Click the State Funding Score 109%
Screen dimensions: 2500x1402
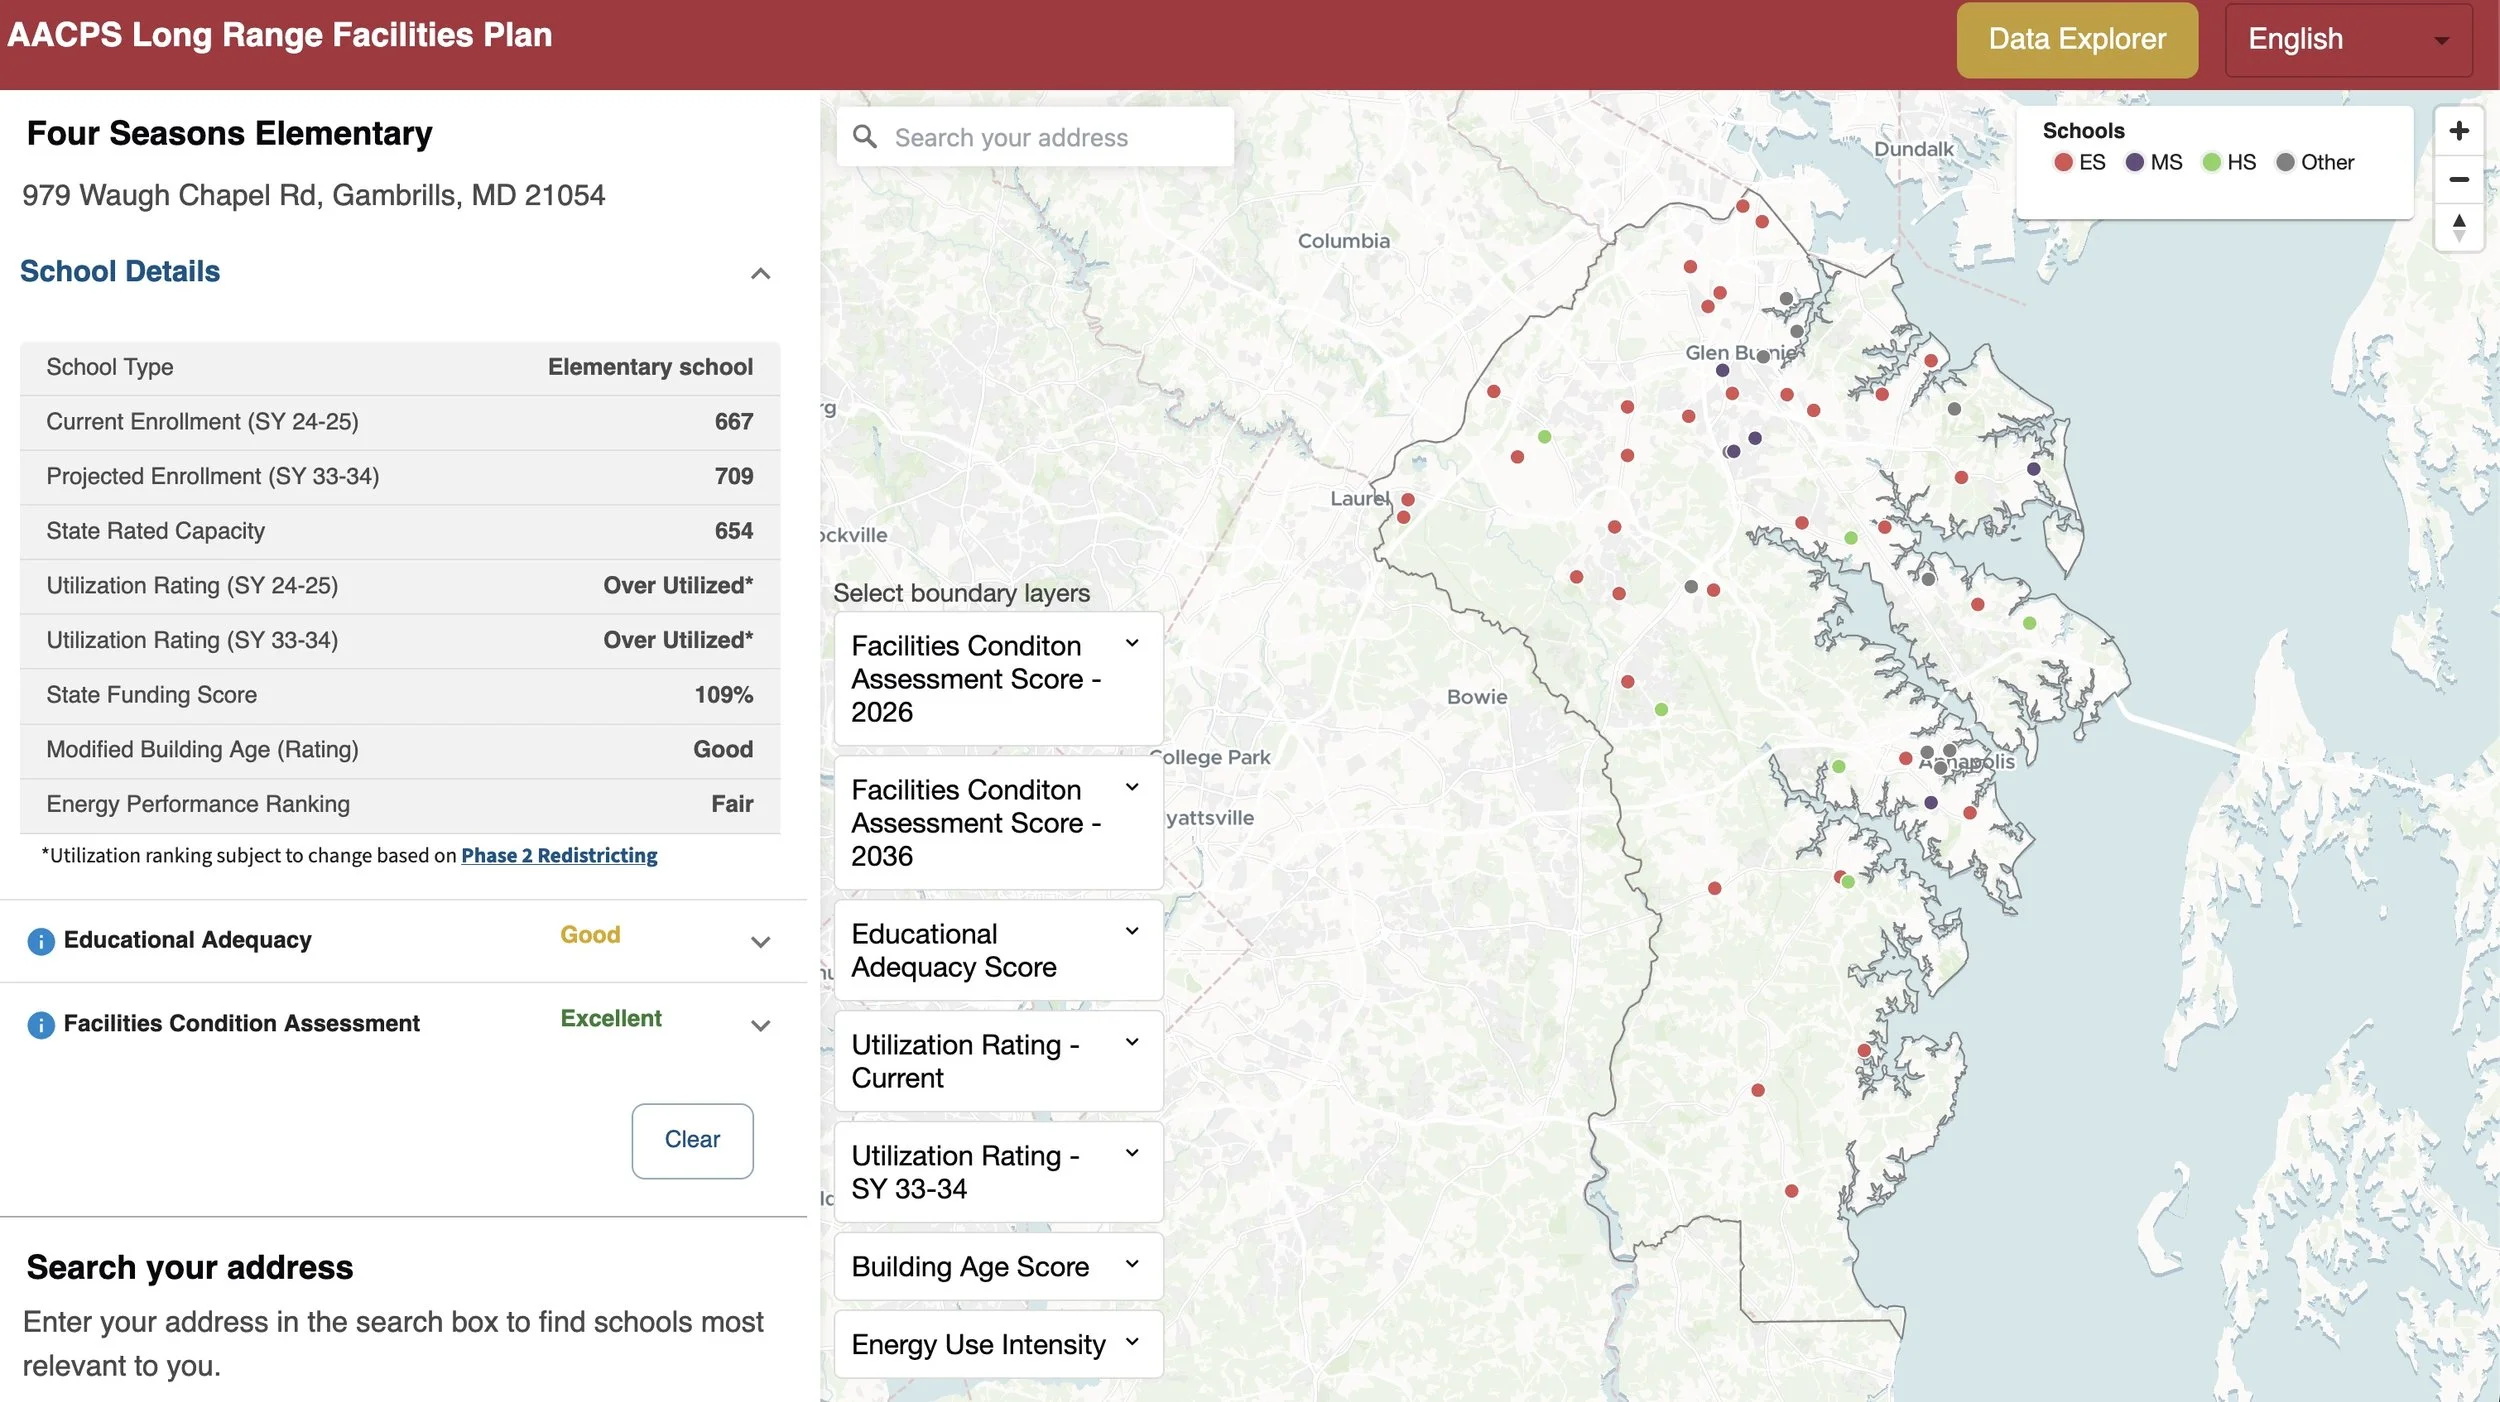click(x=723, y=695)
